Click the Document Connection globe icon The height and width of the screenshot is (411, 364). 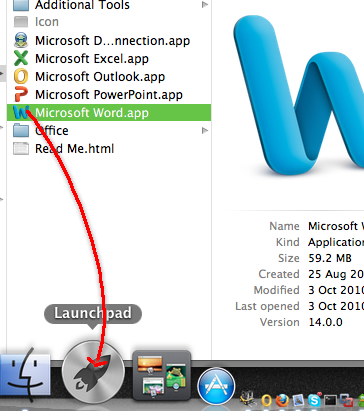(x=21, y=40)
